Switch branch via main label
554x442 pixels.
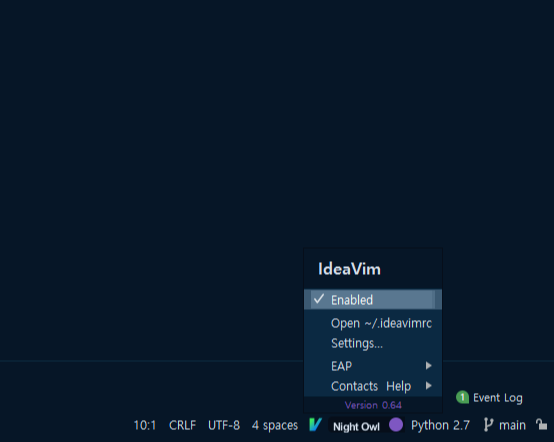512,425
